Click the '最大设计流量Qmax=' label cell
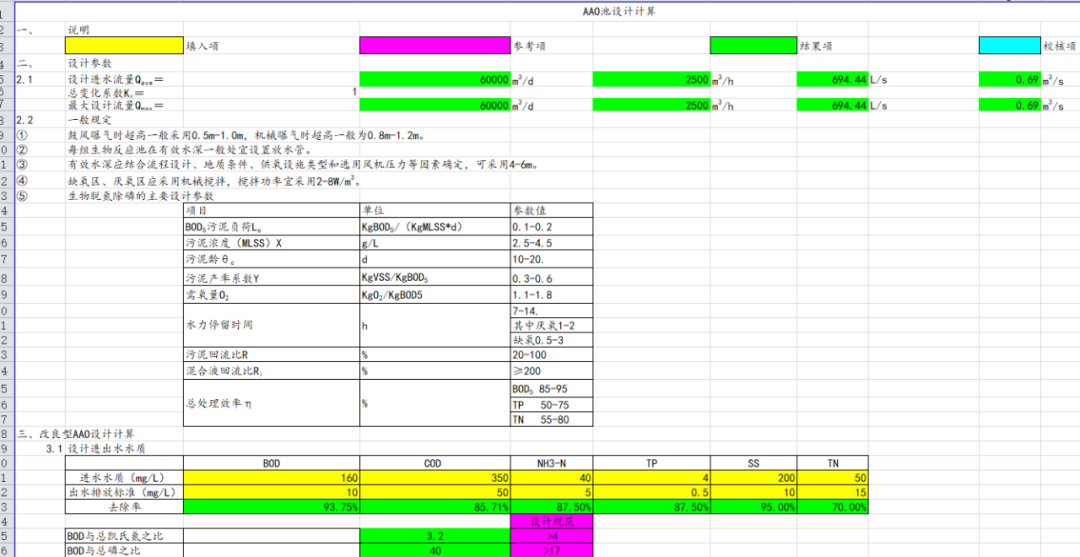Screen dimensions: 1080x557 pyautogui.click(x=116, y=106)
